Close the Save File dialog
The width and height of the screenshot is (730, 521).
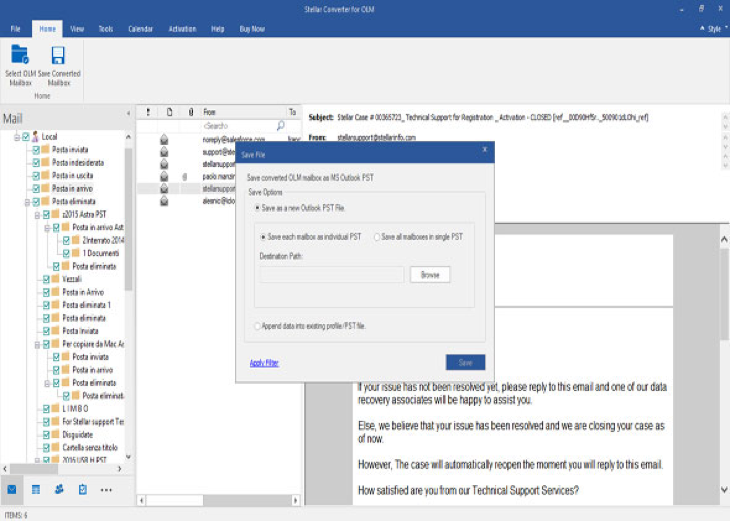[x=485, y=149]
